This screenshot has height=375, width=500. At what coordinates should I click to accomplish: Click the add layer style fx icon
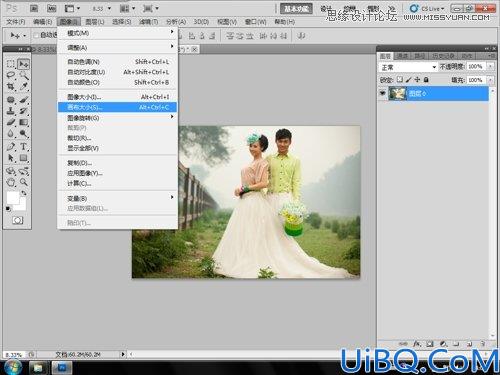pyautogui.click(x=417, y=343)
